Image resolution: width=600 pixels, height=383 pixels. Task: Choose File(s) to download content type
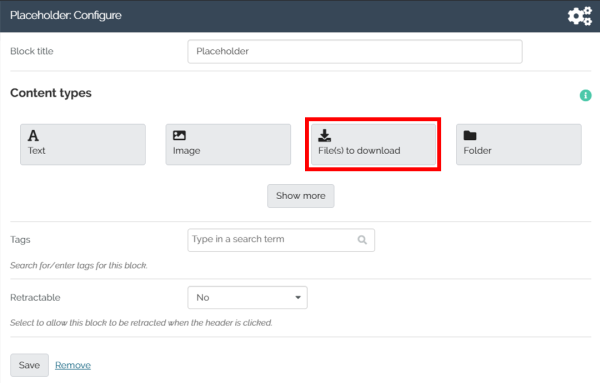373,144
